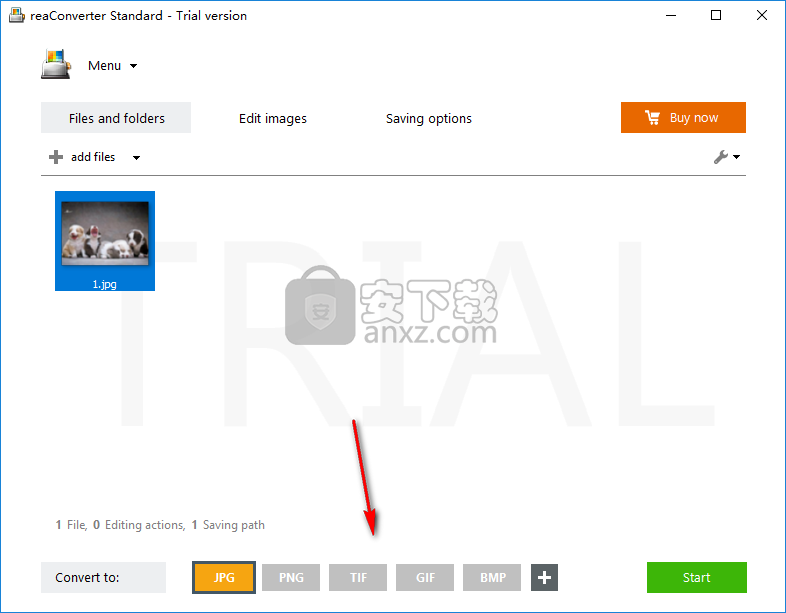Viewport: 786px width, 613px height.
Task: Open the Edit images tab
Action: point(273,118)
